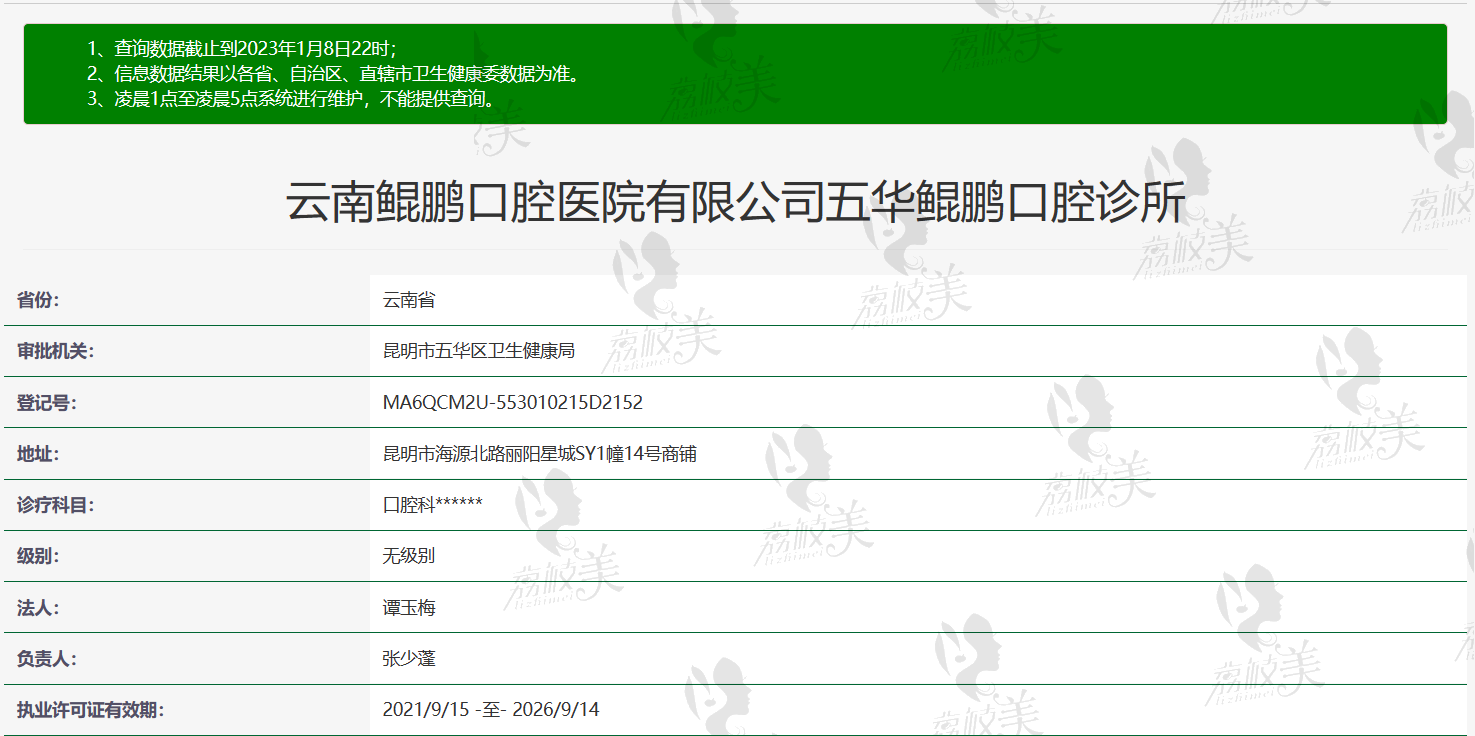1475x736 pixels.
Task: Click the value 无级别
Action: click(x=409, y=556)
